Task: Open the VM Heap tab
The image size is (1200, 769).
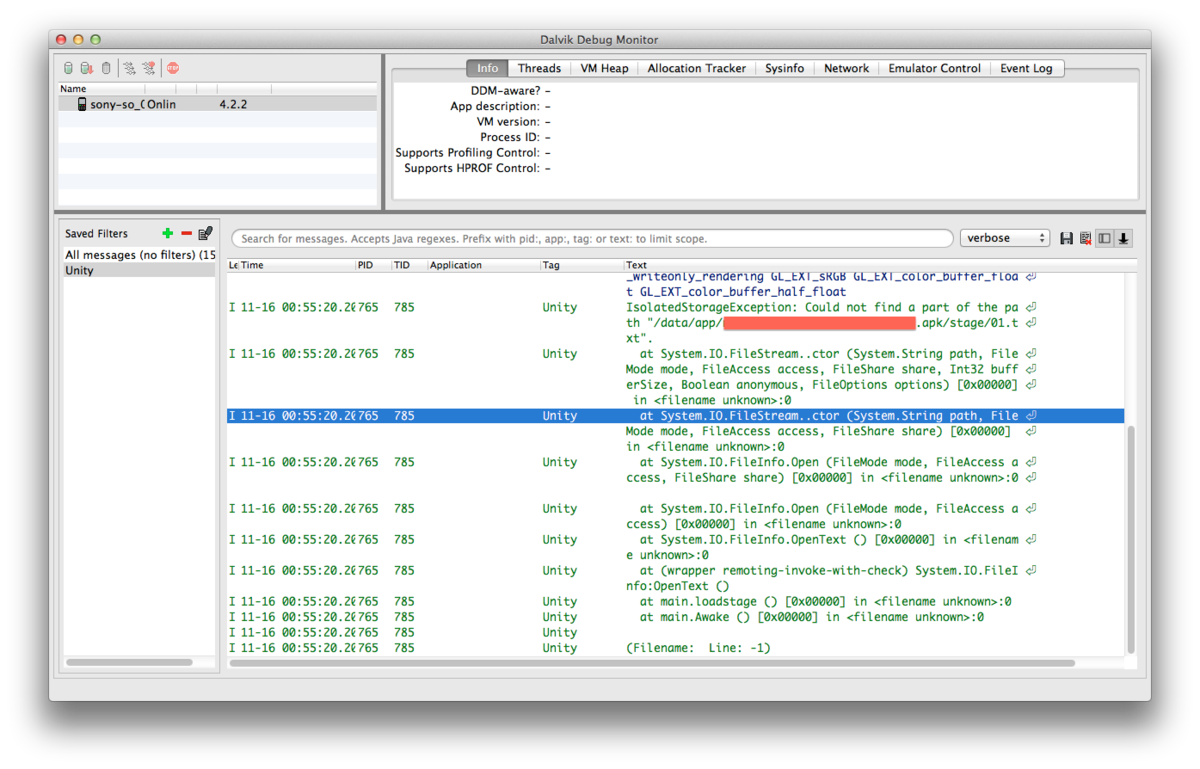Action: (x=604, y=68)
